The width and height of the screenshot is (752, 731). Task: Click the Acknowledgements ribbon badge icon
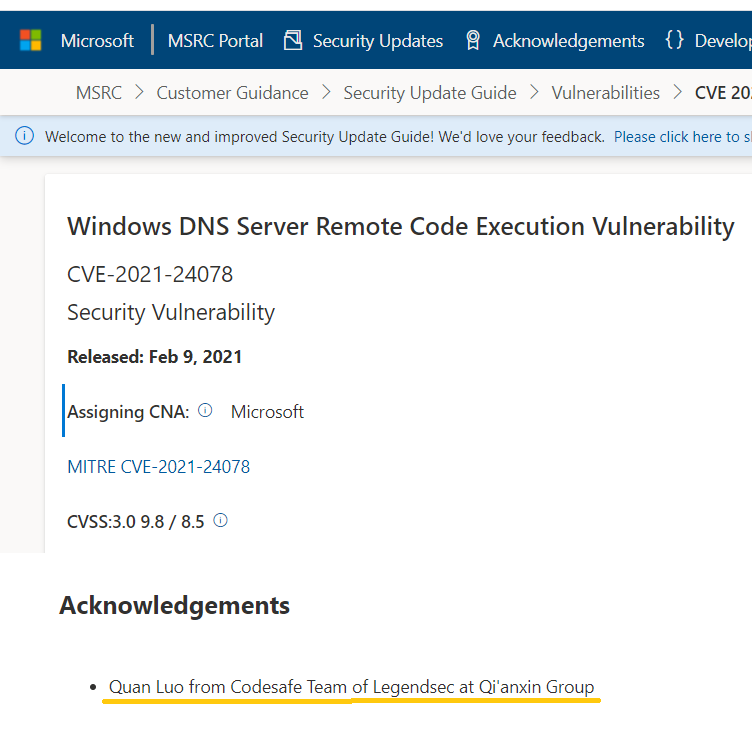pyautogui.click(x=473, y=40)
